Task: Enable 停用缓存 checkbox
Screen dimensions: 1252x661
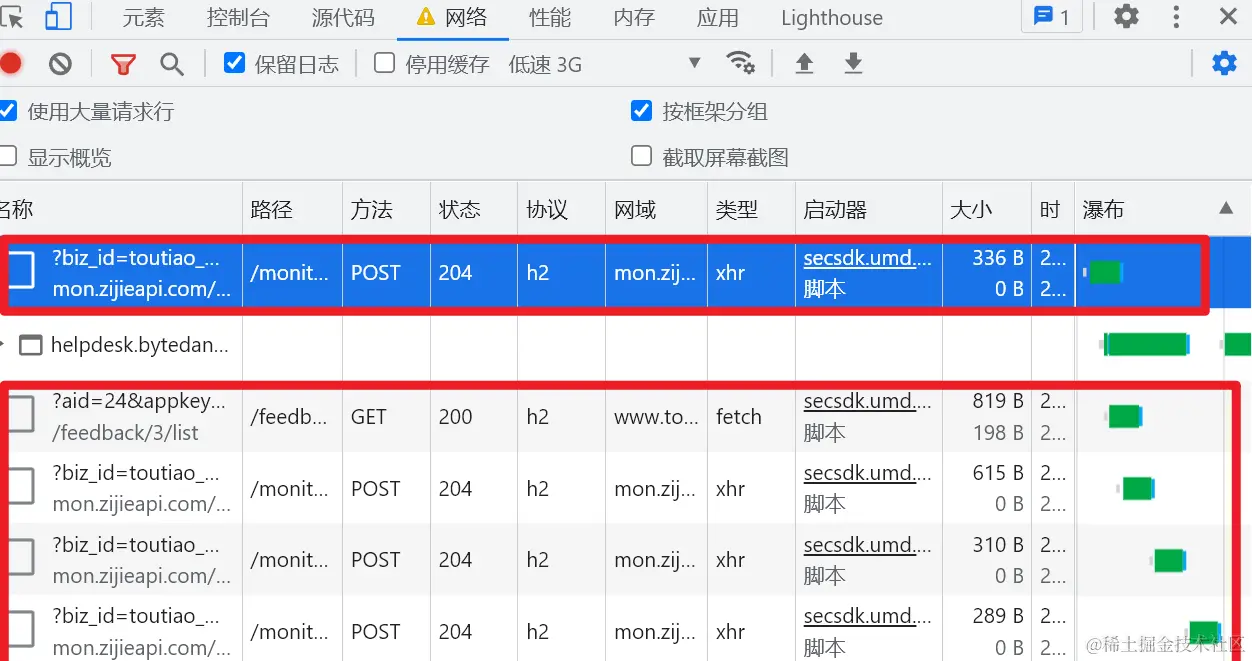Action: click(x=384, y=63)
